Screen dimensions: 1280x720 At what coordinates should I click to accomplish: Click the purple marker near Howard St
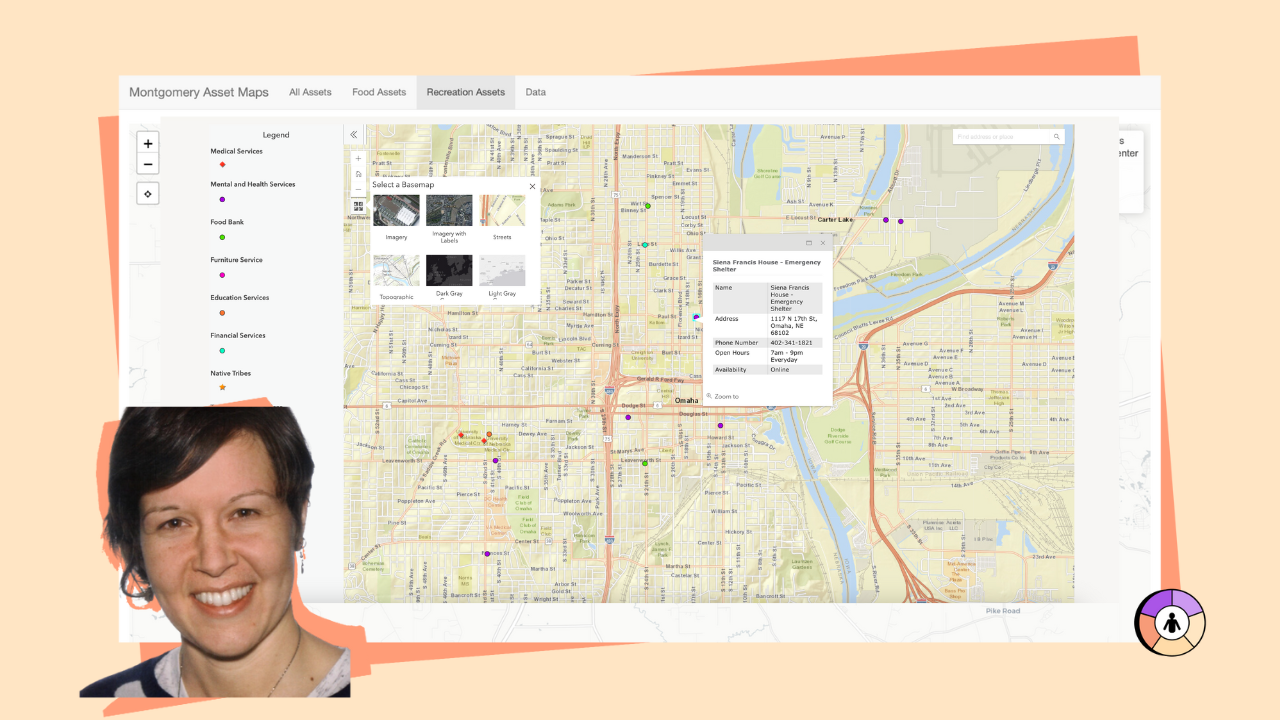720,426
